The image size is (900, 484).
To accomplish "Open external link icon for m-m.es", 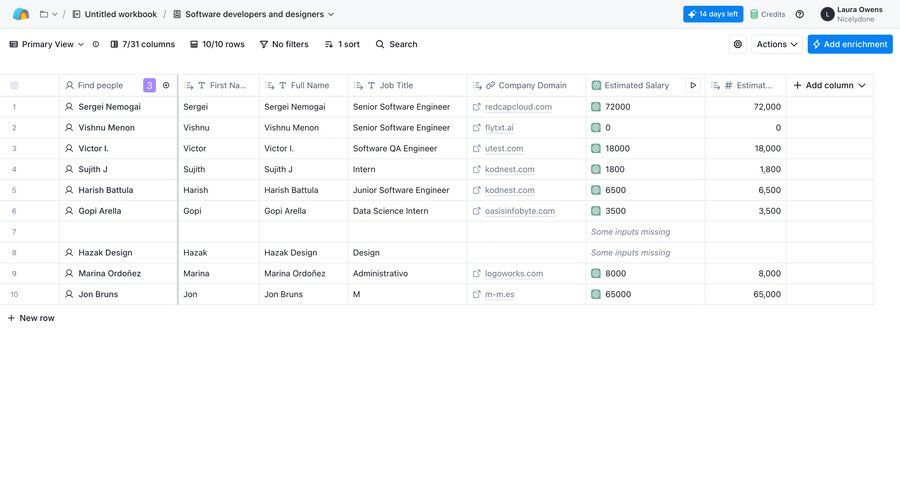I will 476,294.
